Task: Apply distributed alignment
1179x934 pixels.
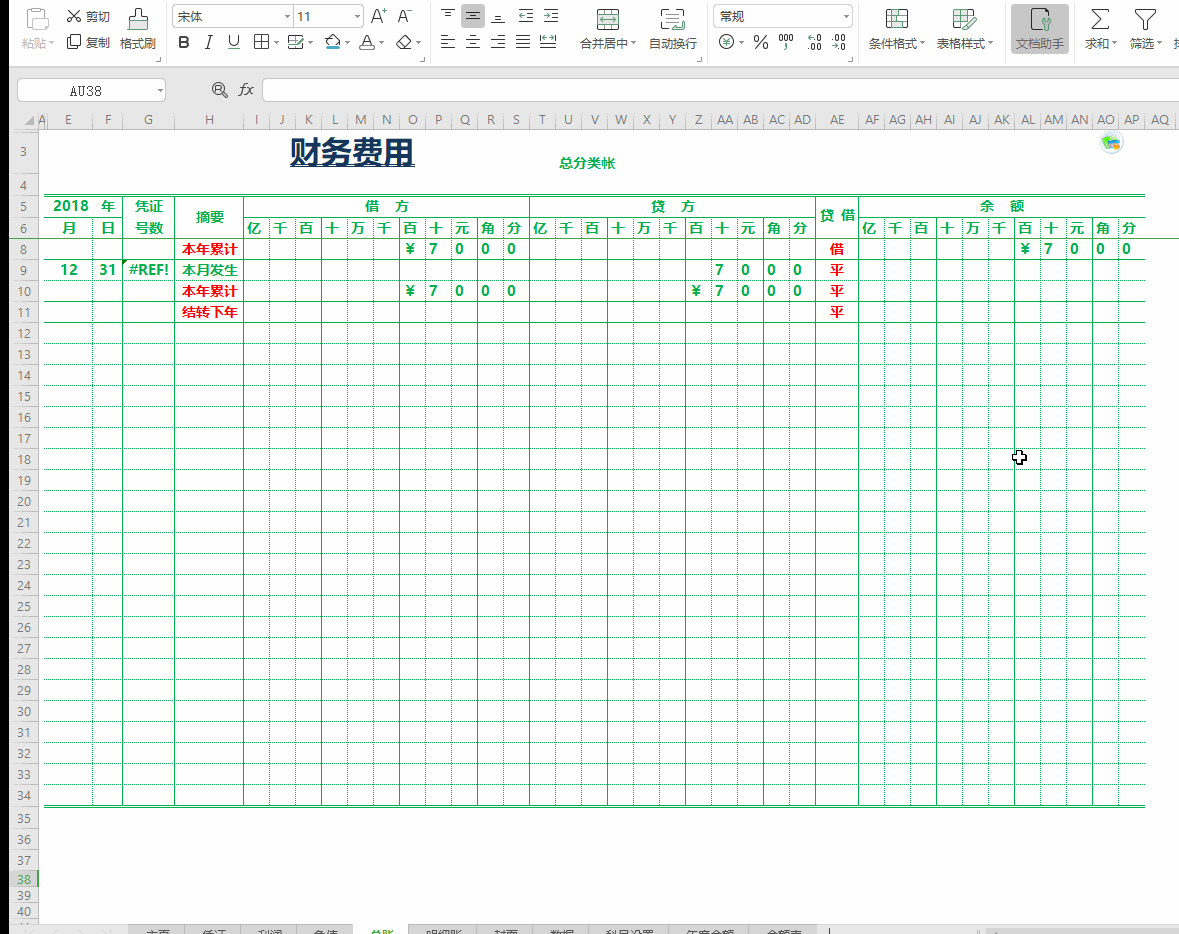Action: point(548,42)
